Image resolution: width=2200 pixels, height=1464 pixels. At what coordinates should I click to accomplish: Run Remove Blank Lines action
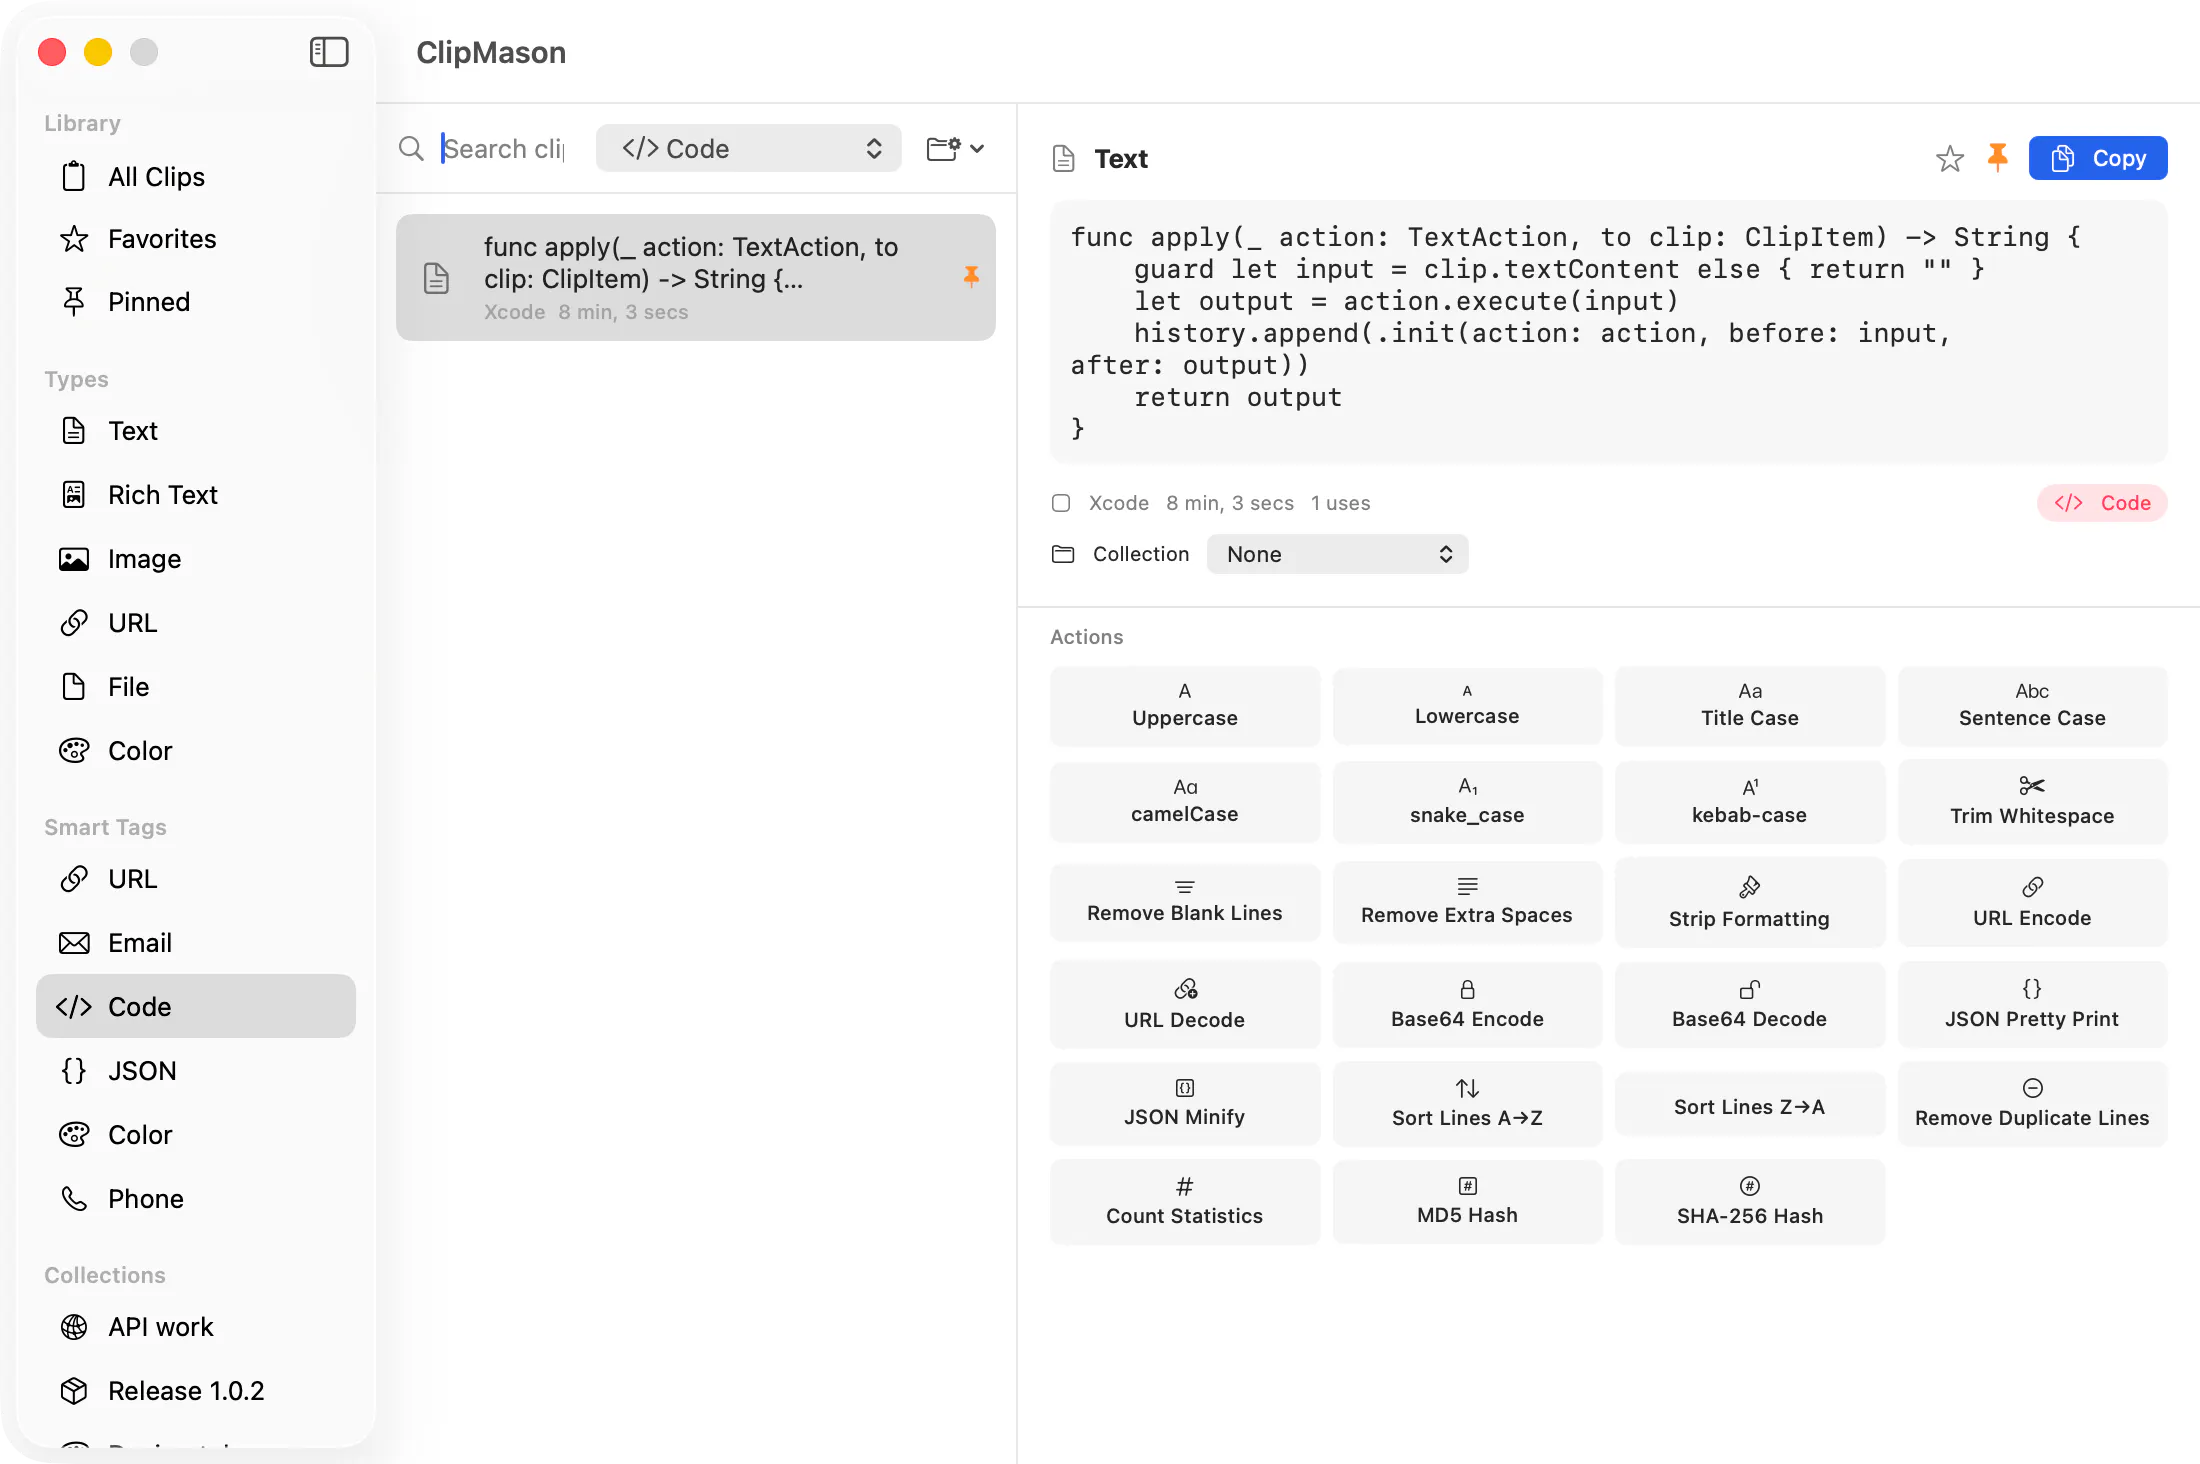[x=1185, y=902]
